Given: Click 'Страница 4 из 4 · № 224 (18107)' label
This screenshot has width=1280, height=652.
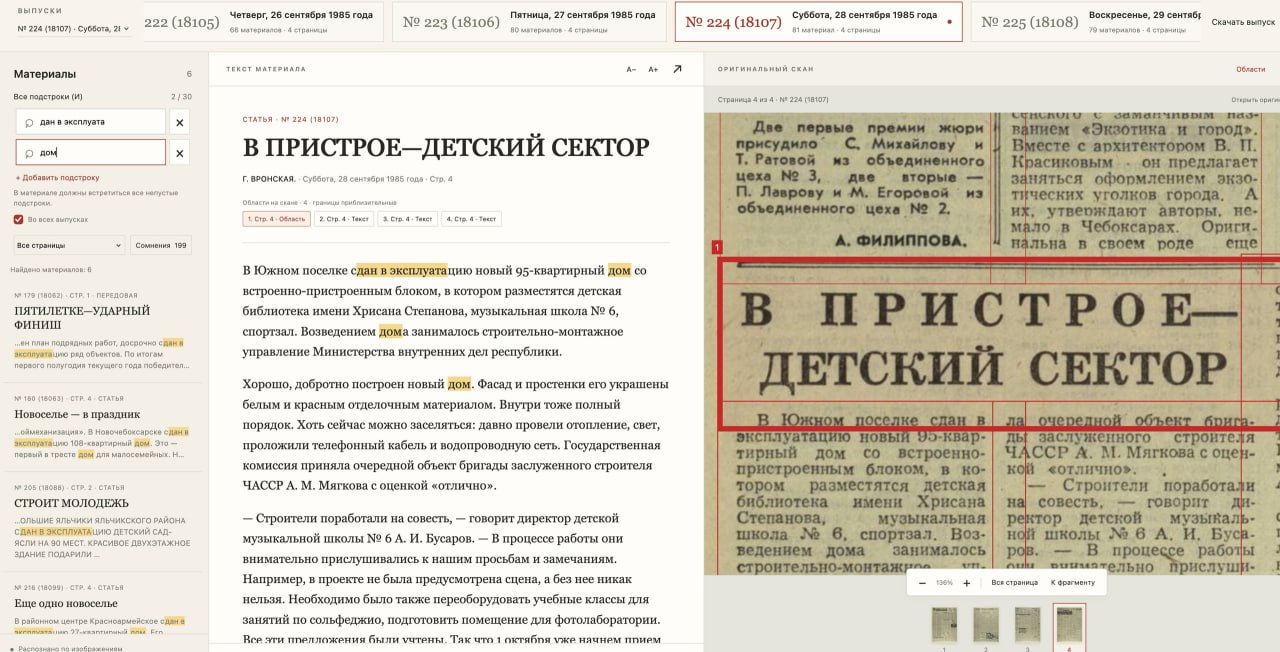Looking at the screenshot, I should 773,100.
